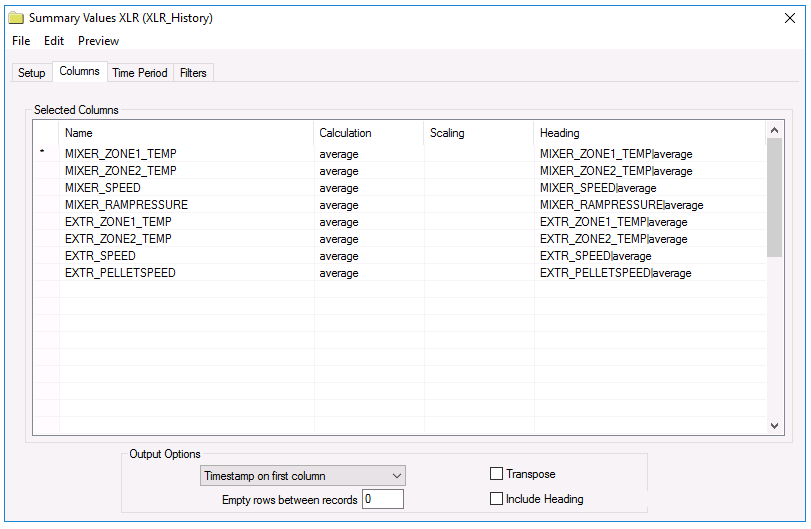Click the vertical scrollbar thumb of the list
Image resolution: width=811 pixels, height=529 pixels.
pyautogui.click(x=774, y=198)
